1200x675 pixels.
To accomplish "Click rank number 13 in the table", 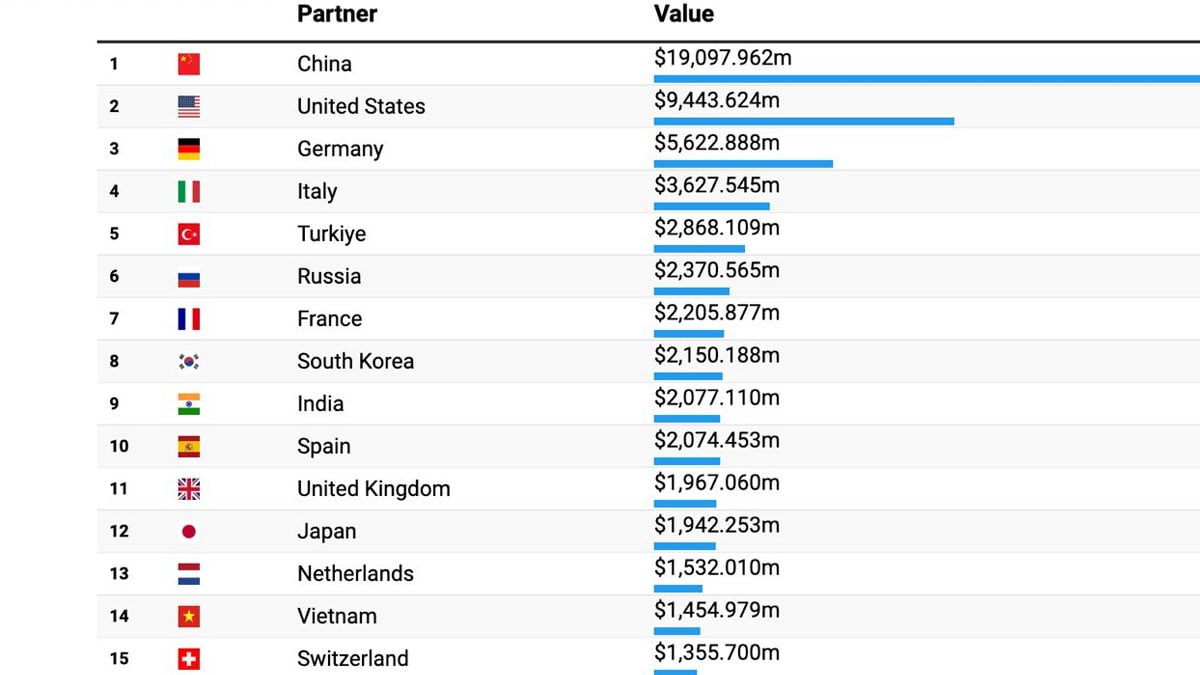I will (119, 574).
